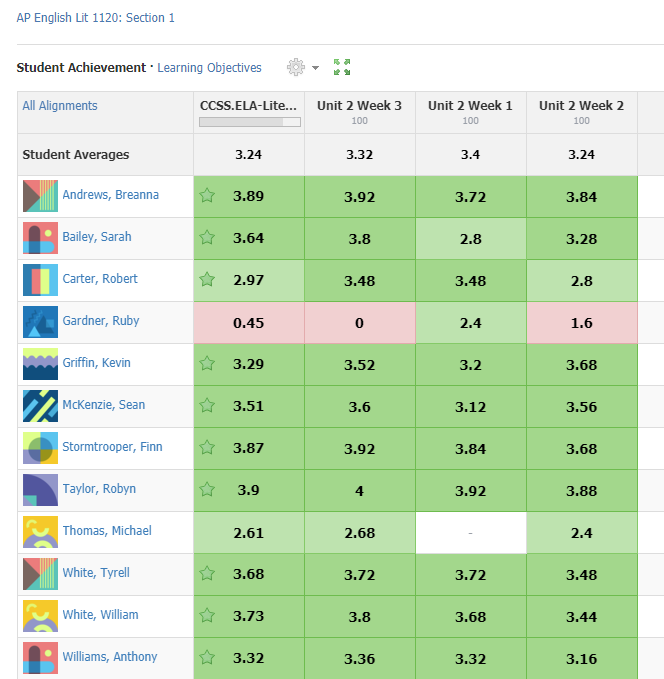Click the mastery star for Sarah Bailey

click(208, 237)
